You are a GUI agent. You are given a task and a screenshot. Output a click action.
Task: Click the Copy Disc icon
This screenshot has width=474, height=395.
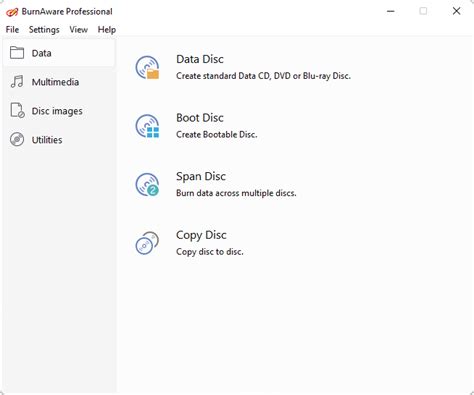[x=147, y=243]
